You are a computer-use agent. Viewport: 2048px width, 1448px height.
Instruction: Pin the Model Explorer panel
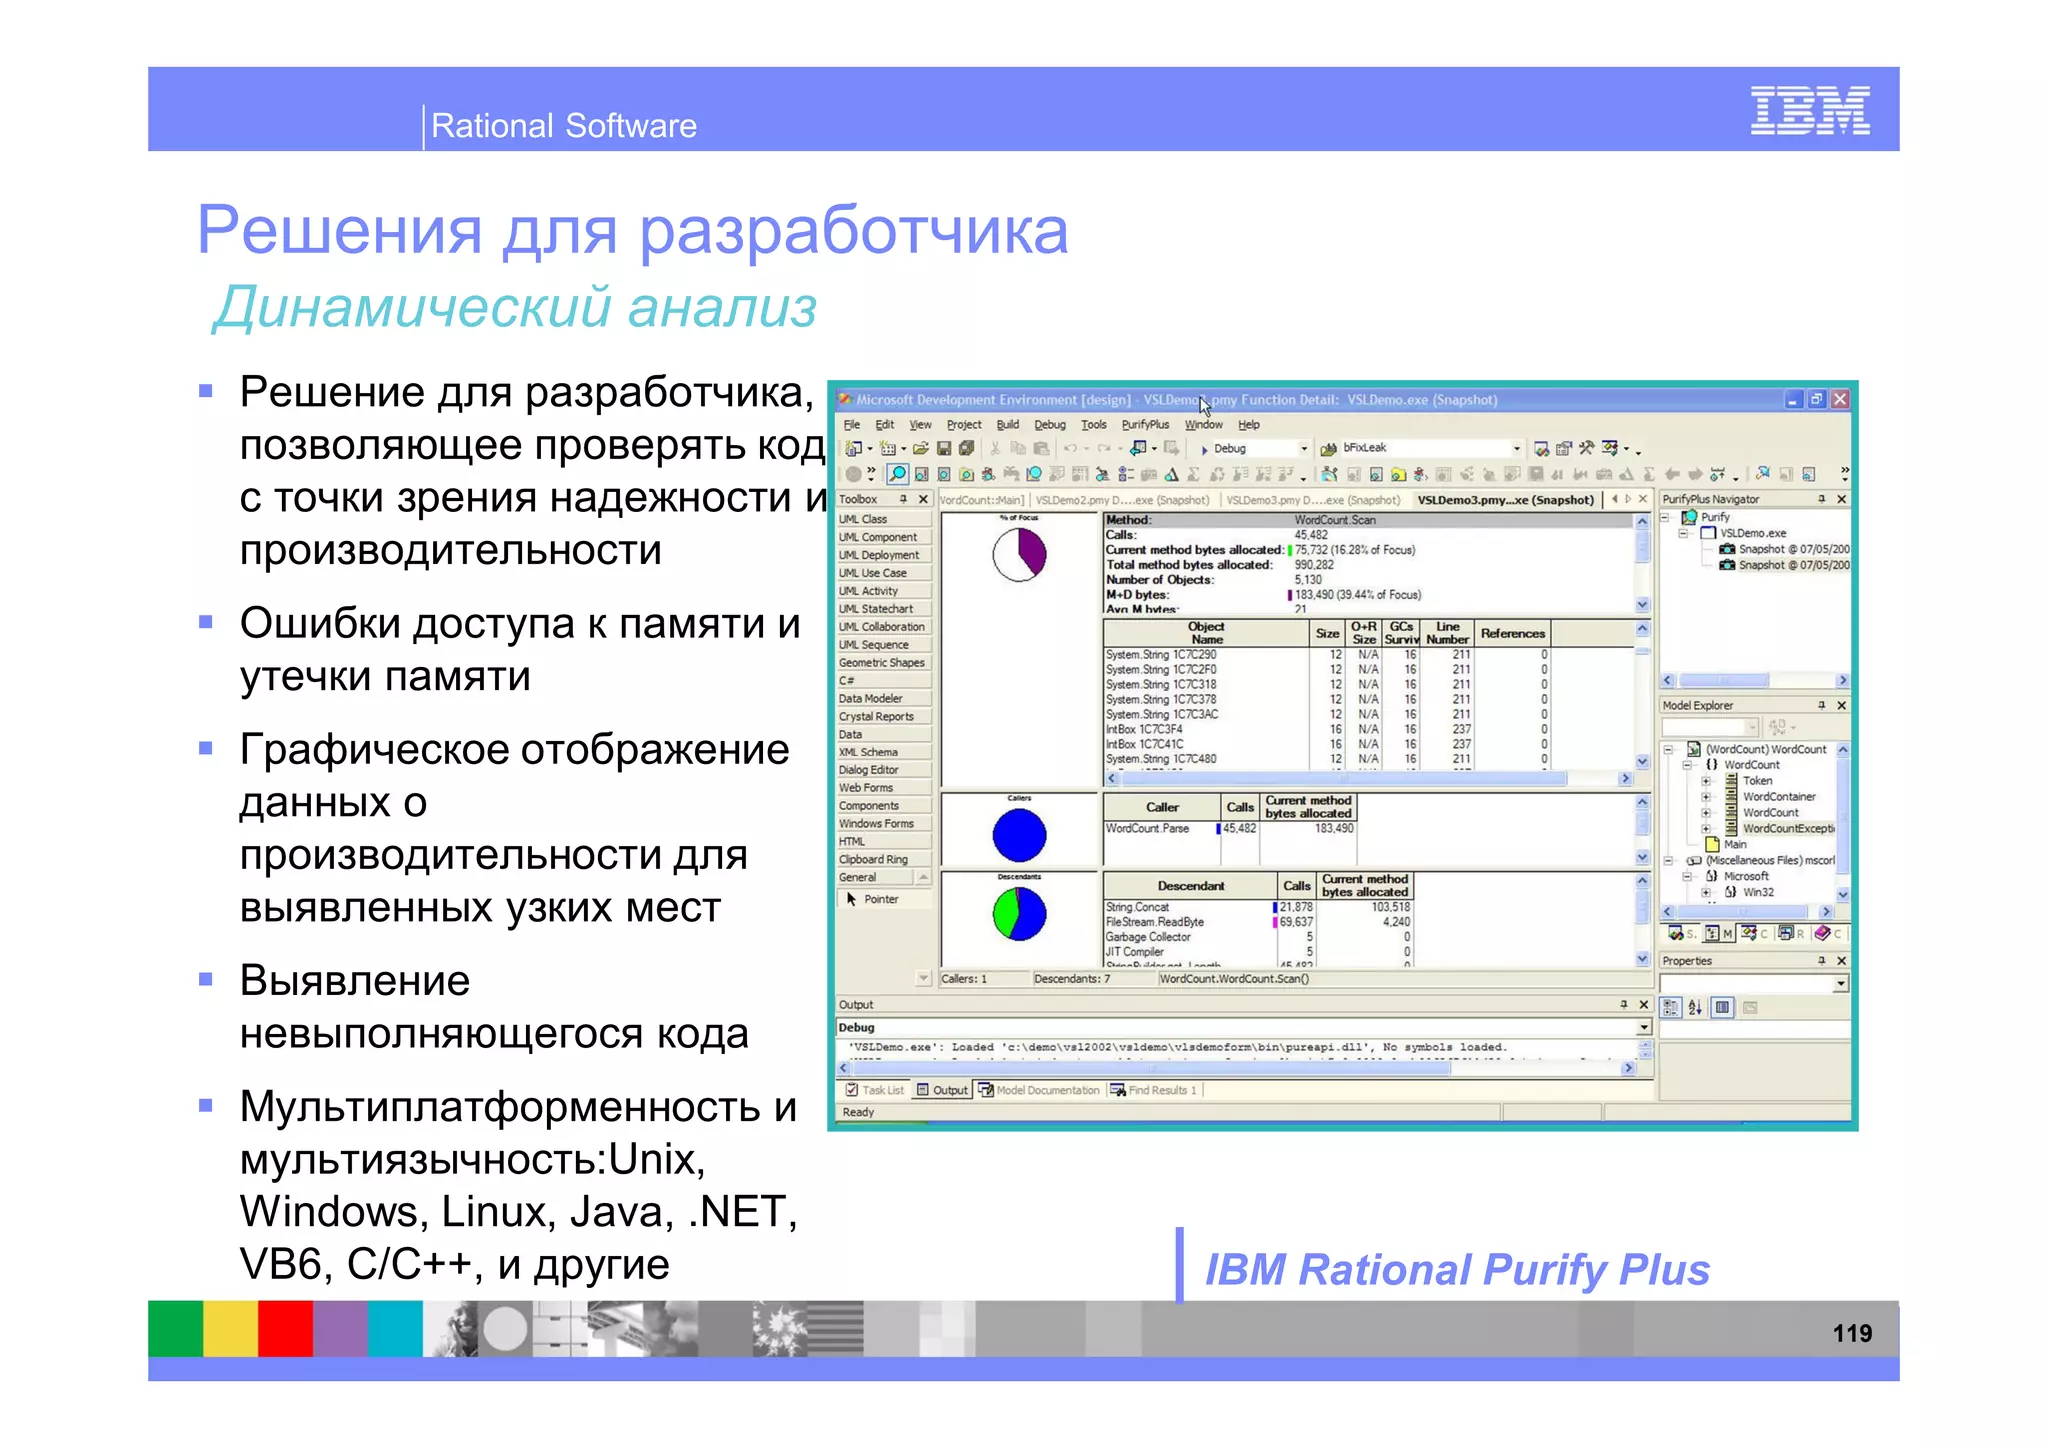click(x=1822, y=705)
